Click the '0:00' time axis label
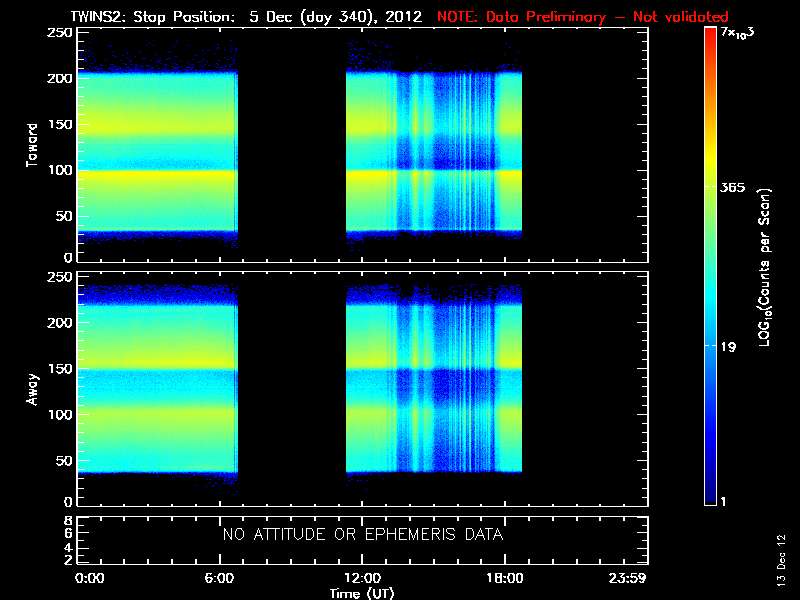Viewport: 800px width, 600px height. 89,579
